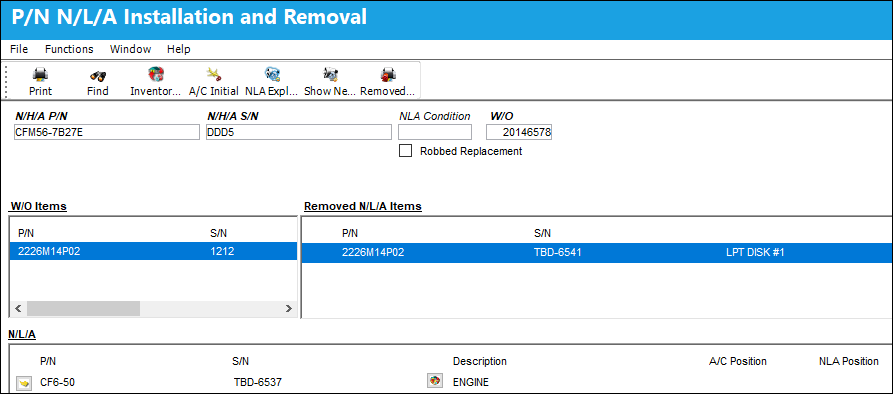Open the Removed... toolbar icon
Image resolution: width=893 pixels, height=394 pixels.
point(388,75)
